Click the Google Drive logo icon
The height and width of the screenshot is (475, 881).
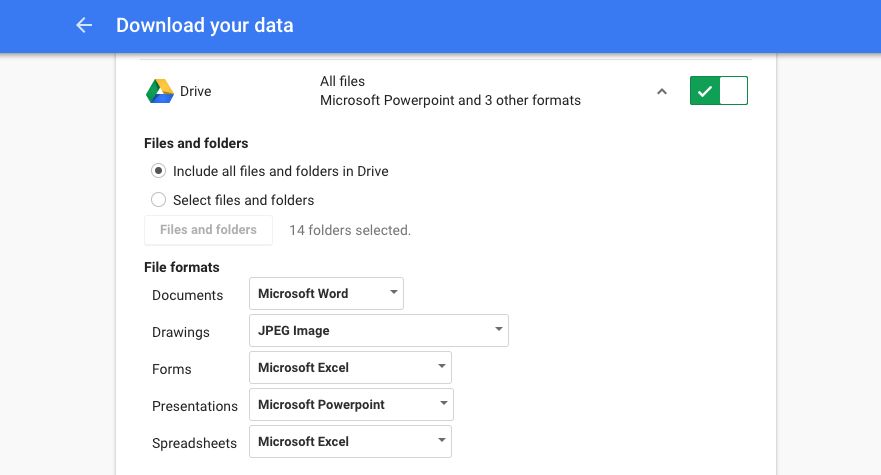[x=160, y=91]
